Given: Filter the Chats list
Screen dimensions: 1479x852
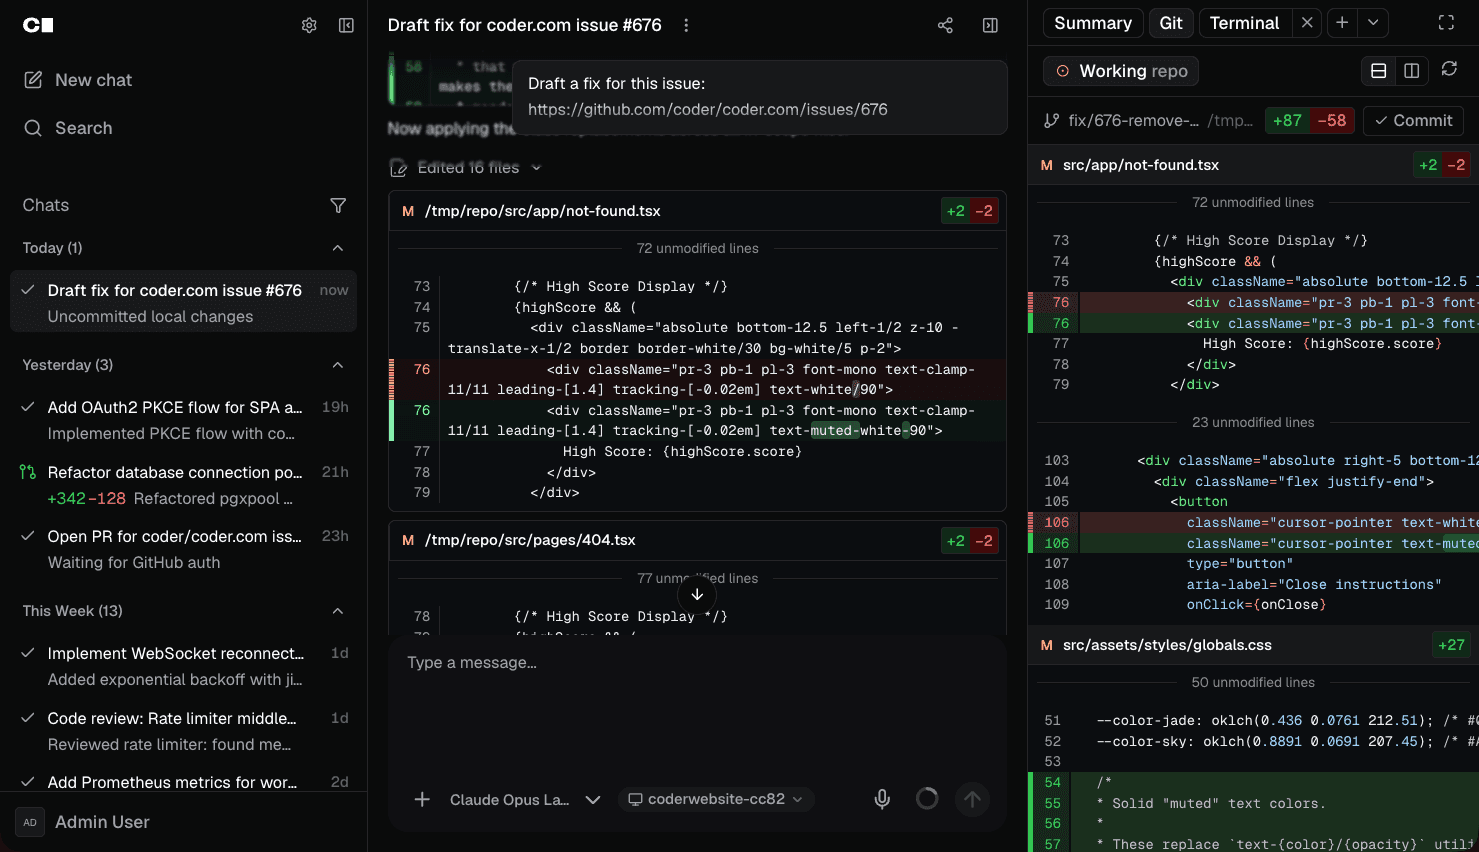Looking at the screenshot, I should (x=338, y=205).
